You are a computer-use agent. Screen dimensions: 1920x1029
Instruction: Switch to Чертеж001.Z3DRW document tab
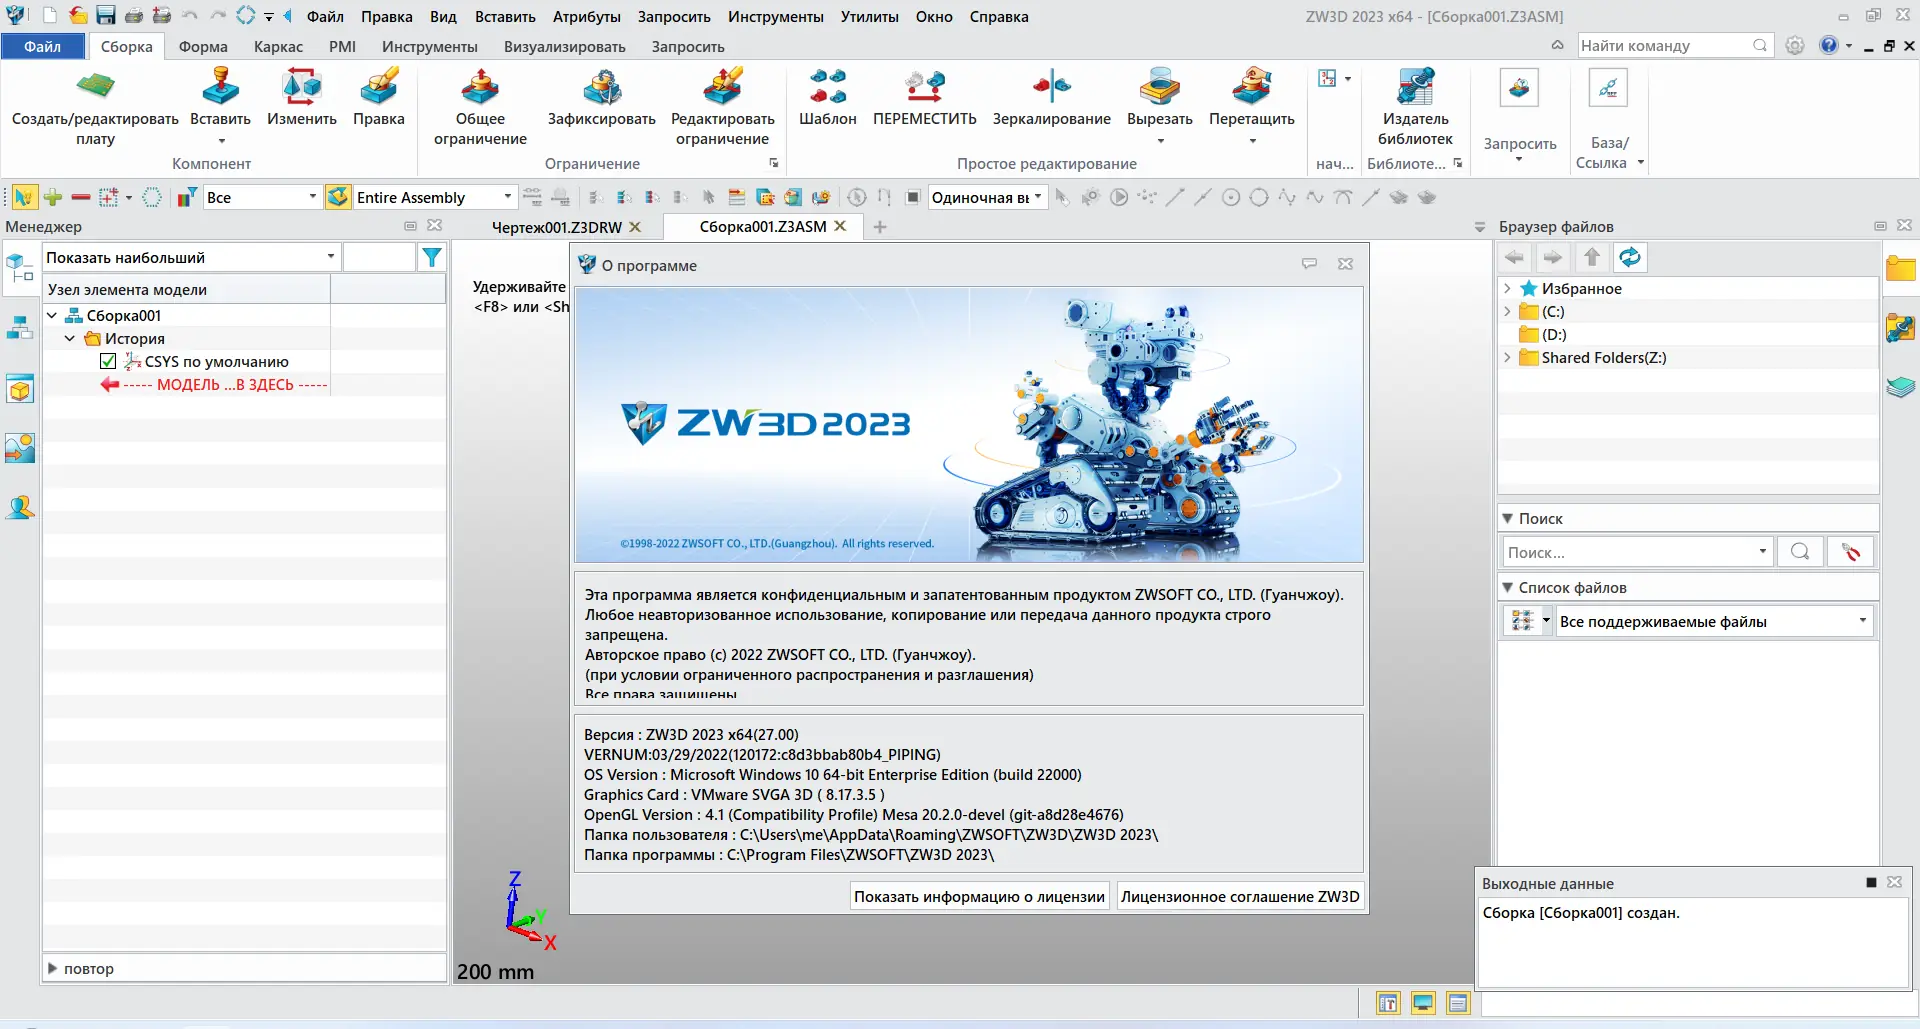pos(556,227)
